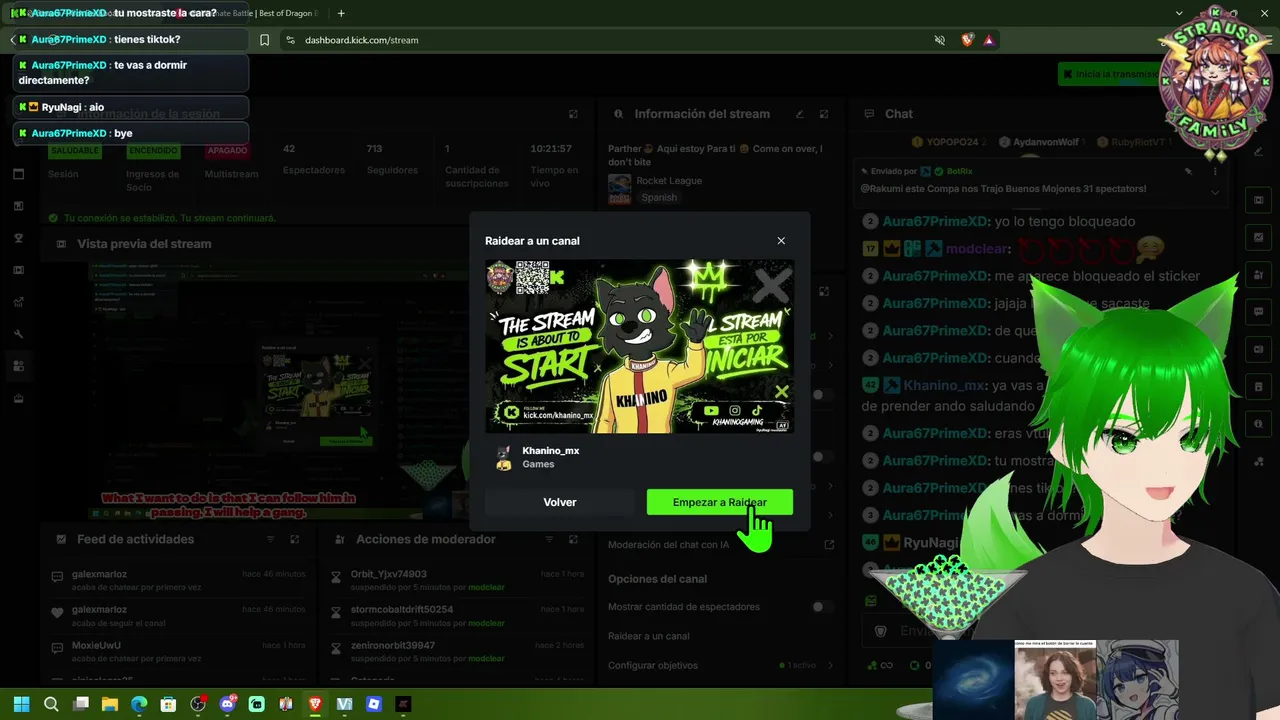Open the board icon in left sidebar

coord(18,206)
